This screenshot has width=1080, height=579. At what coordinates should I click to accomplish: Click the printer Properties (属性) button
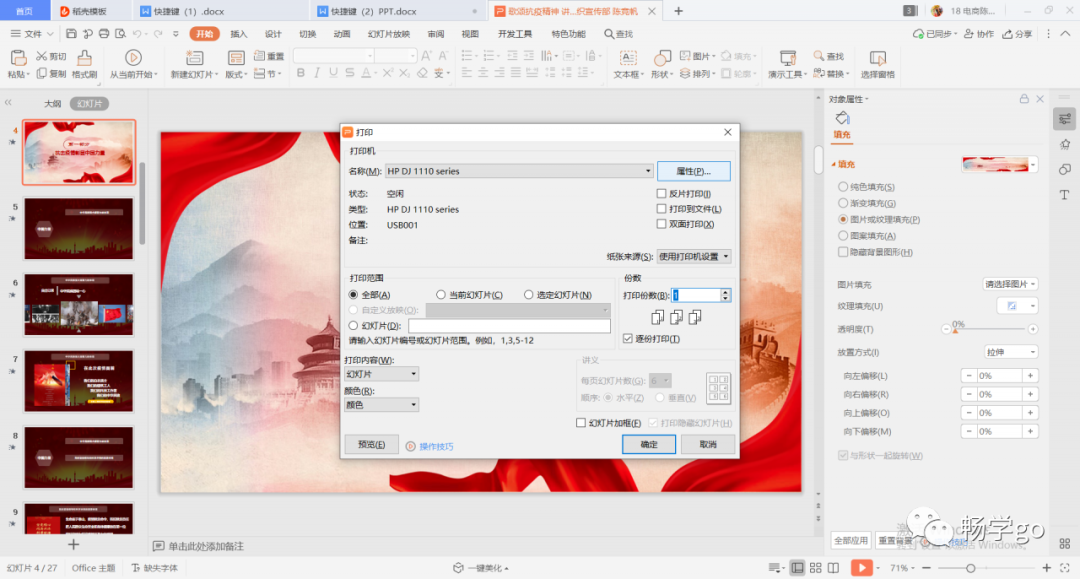coord(694,171)
